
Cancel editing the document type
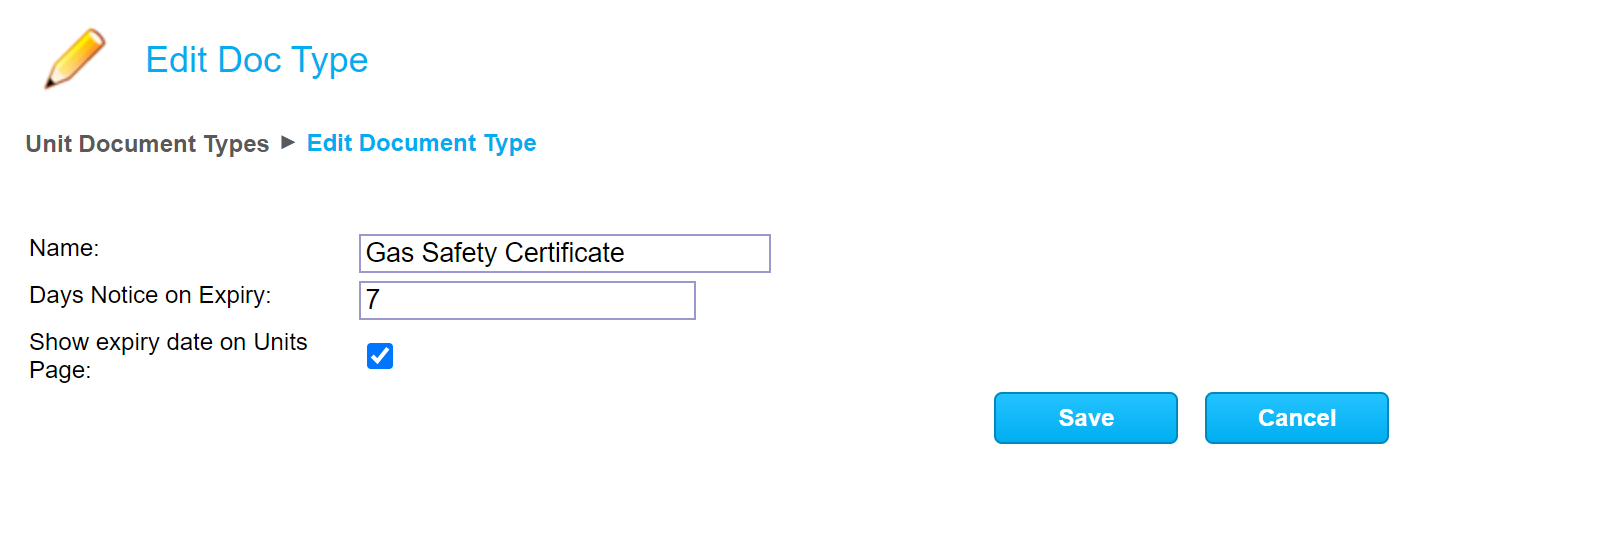[1296, 418]
